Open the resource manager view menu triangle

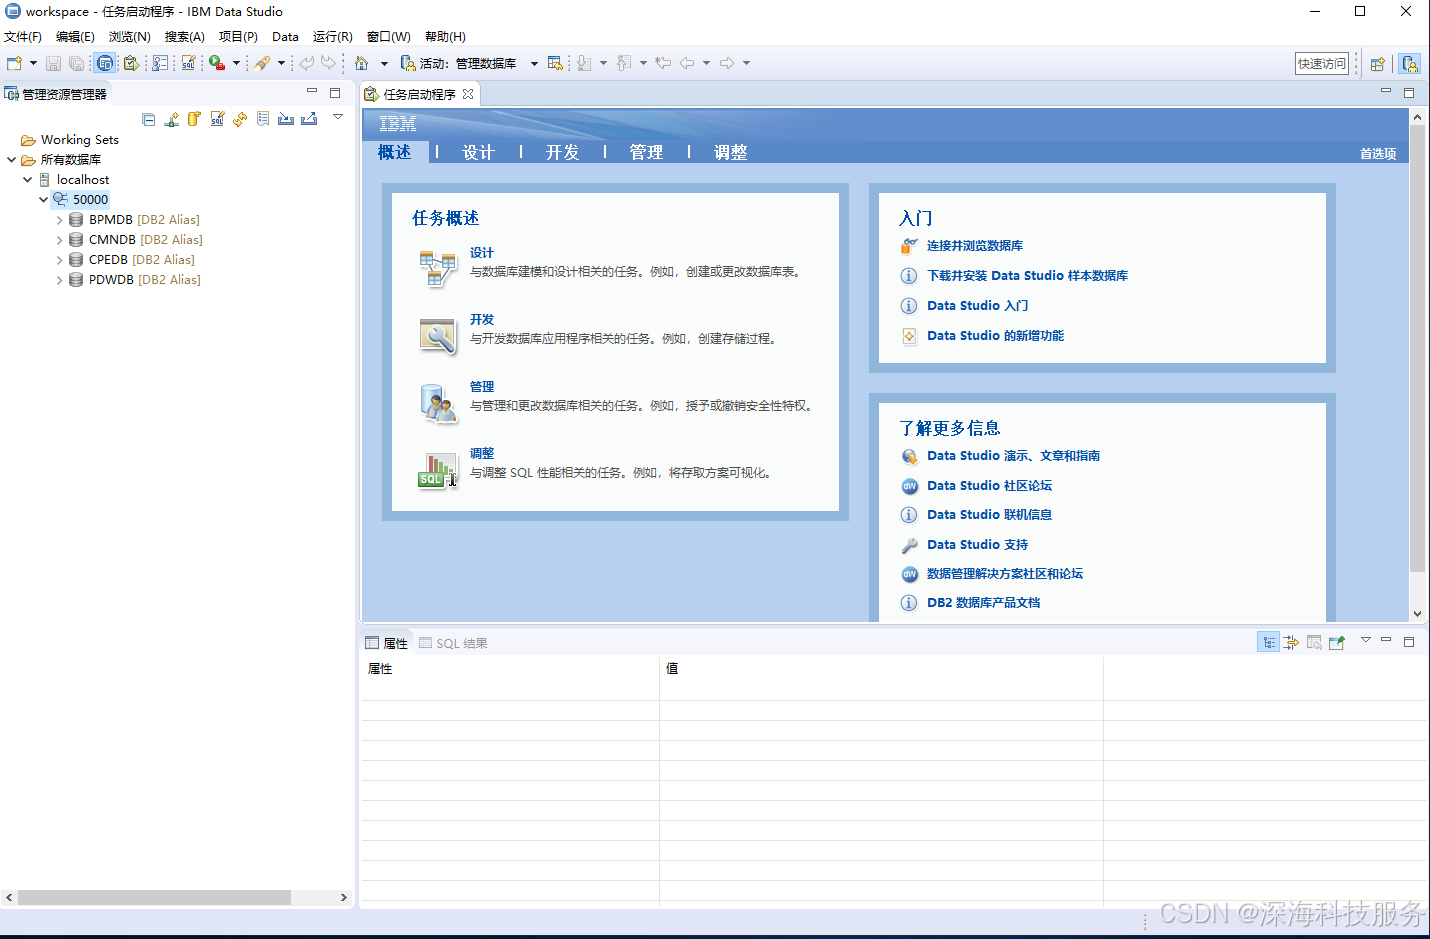click(338, 117)
